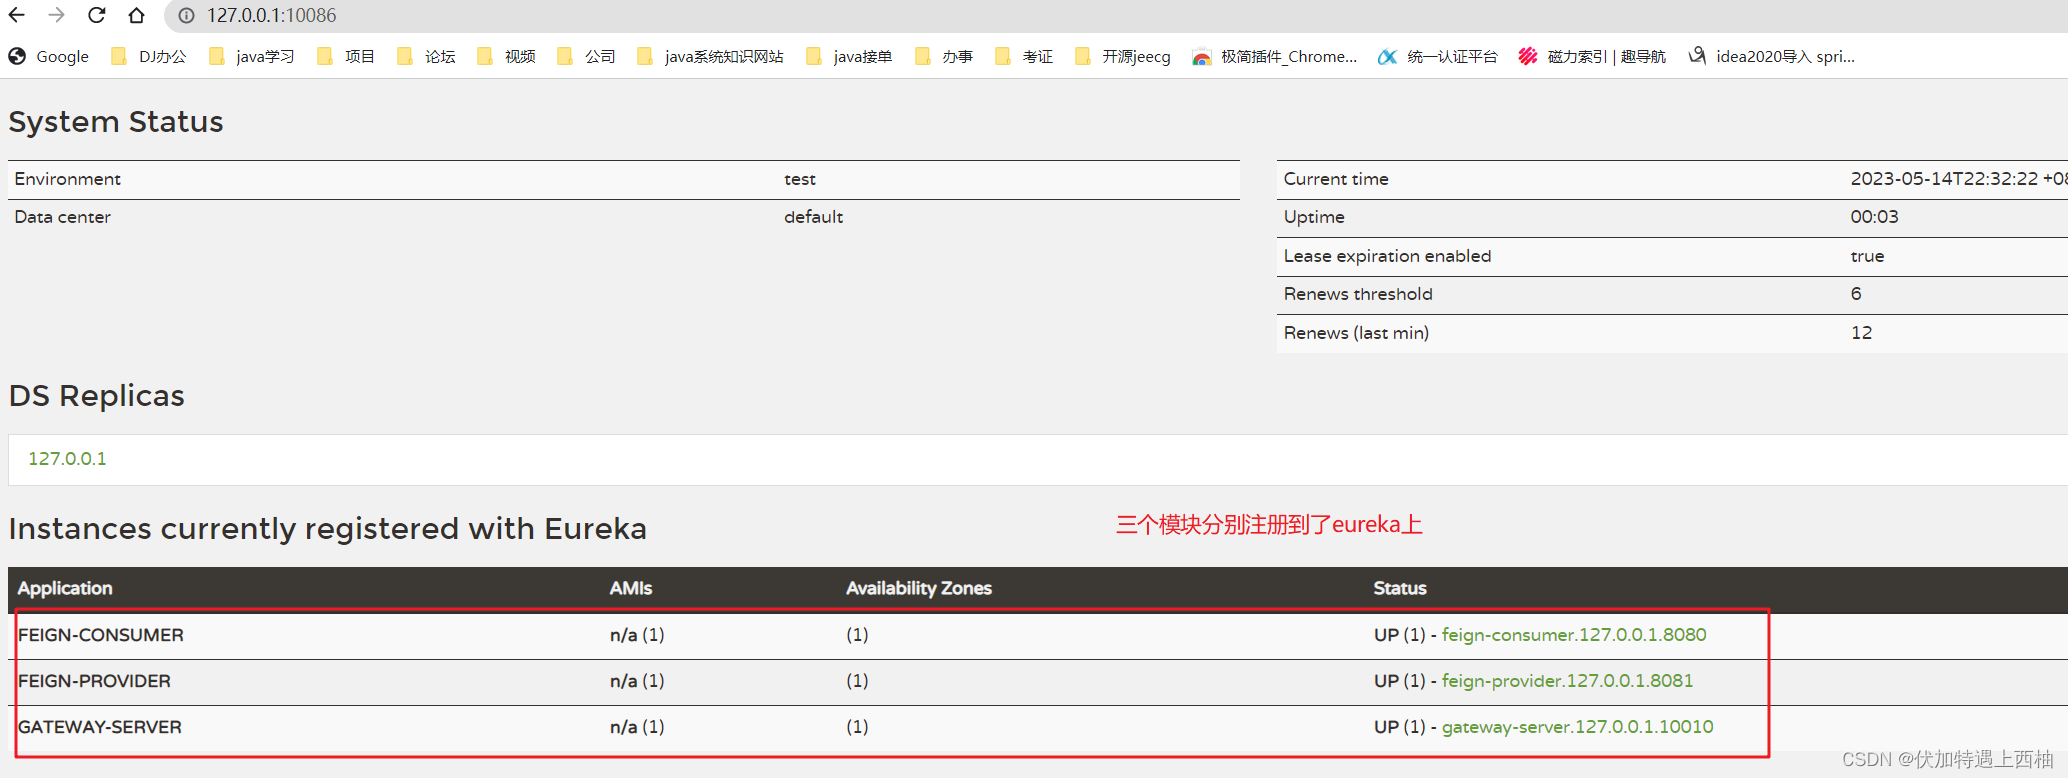Screen dimensions: 2068x778
Task: Open the java学习 bookmark folder
Action: click(x=252, y=57)
